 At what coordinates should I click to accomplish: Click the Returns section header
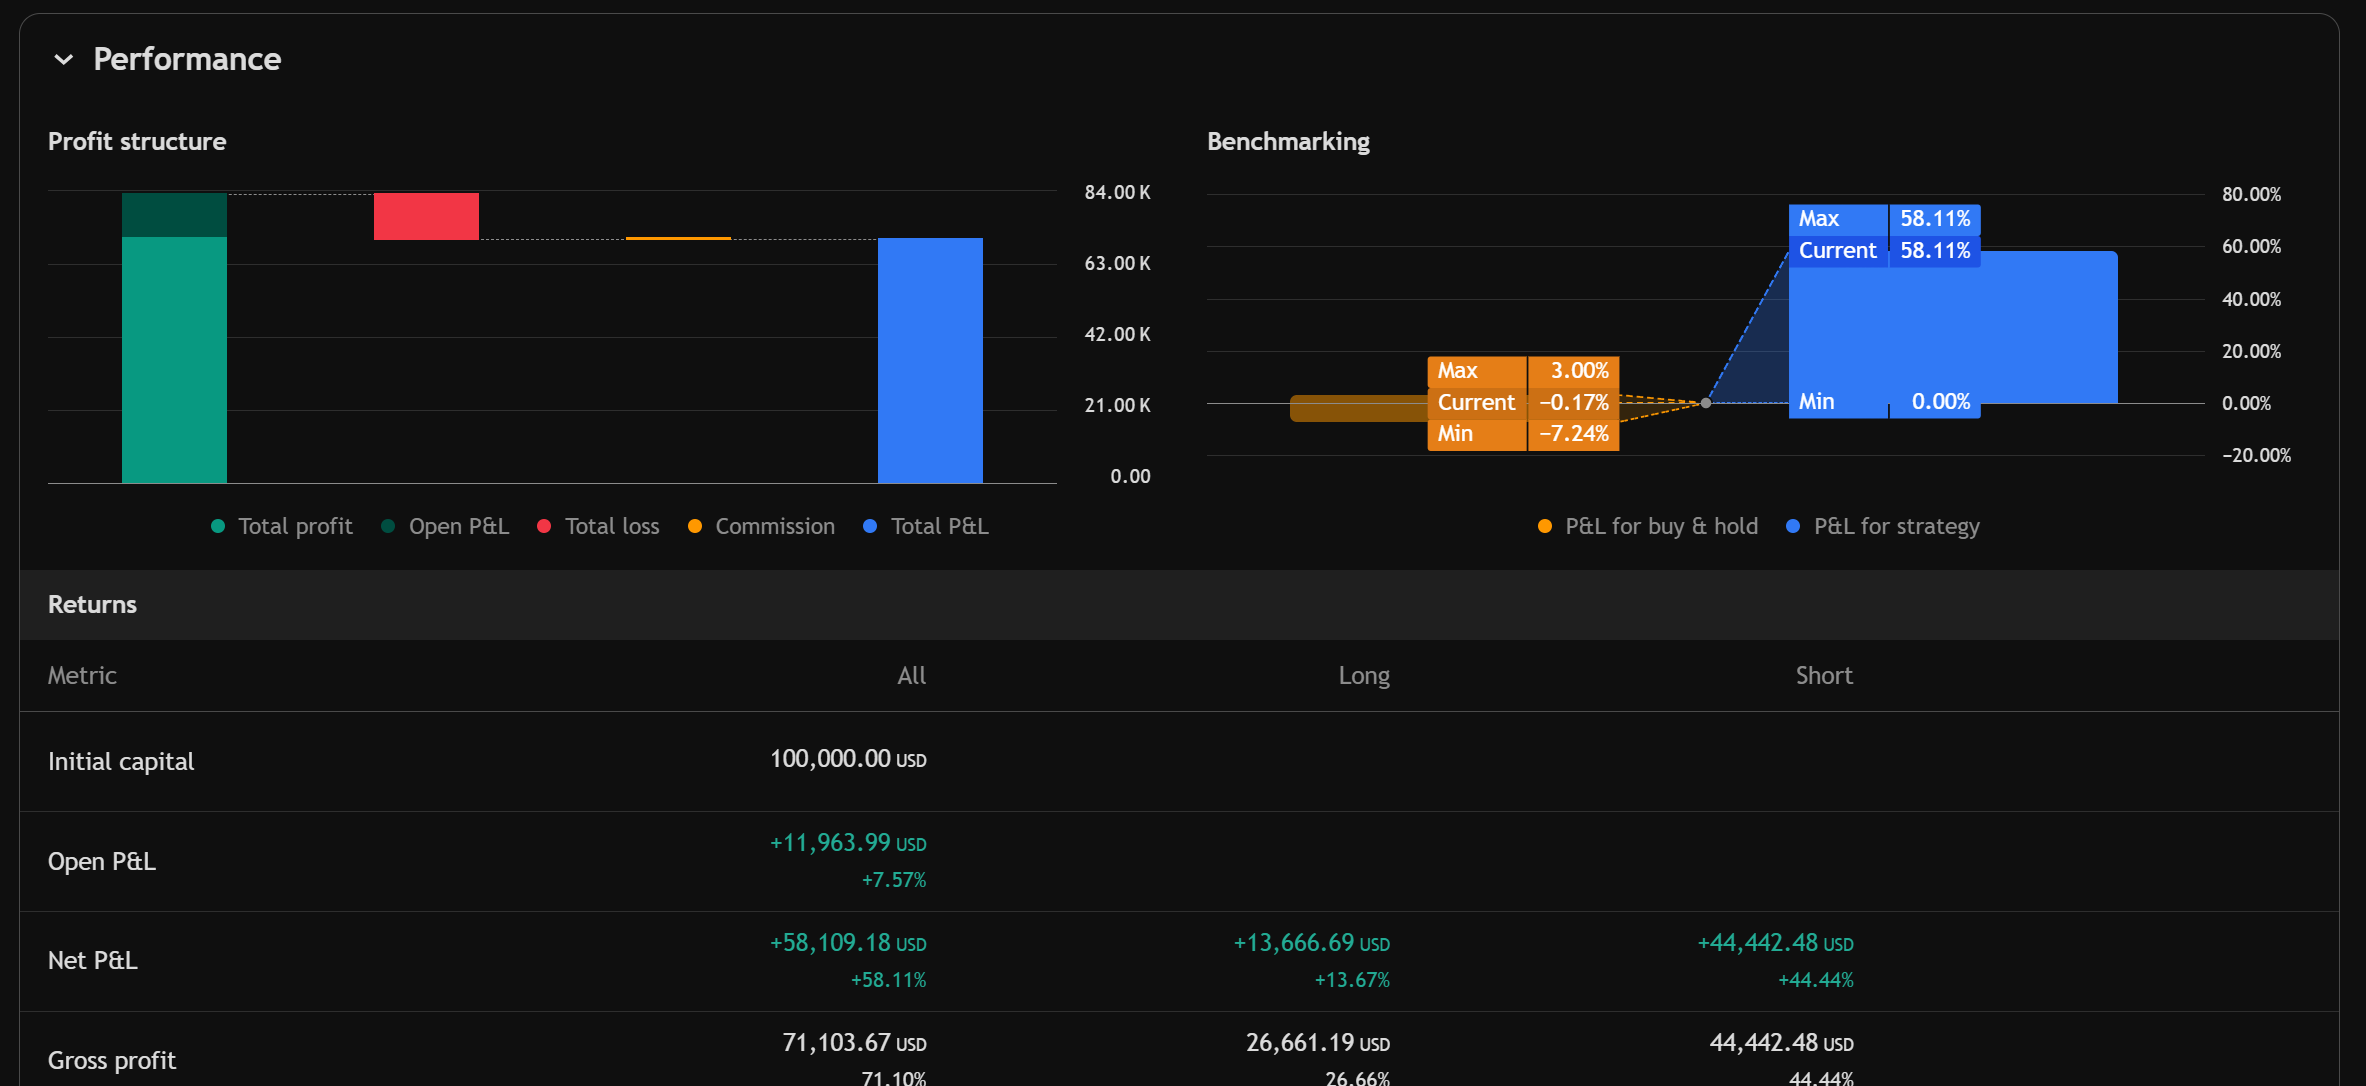coord(92,605)
